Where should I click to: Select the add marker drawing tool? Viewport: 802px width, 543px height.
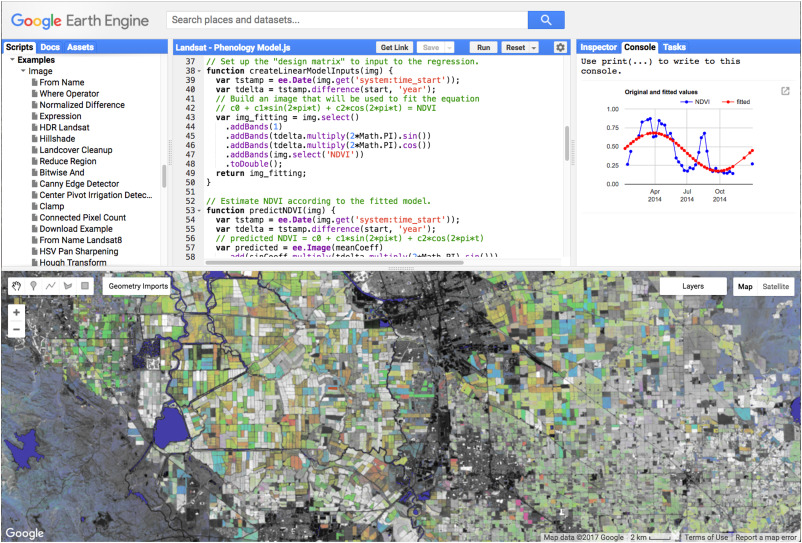(34, 286)
